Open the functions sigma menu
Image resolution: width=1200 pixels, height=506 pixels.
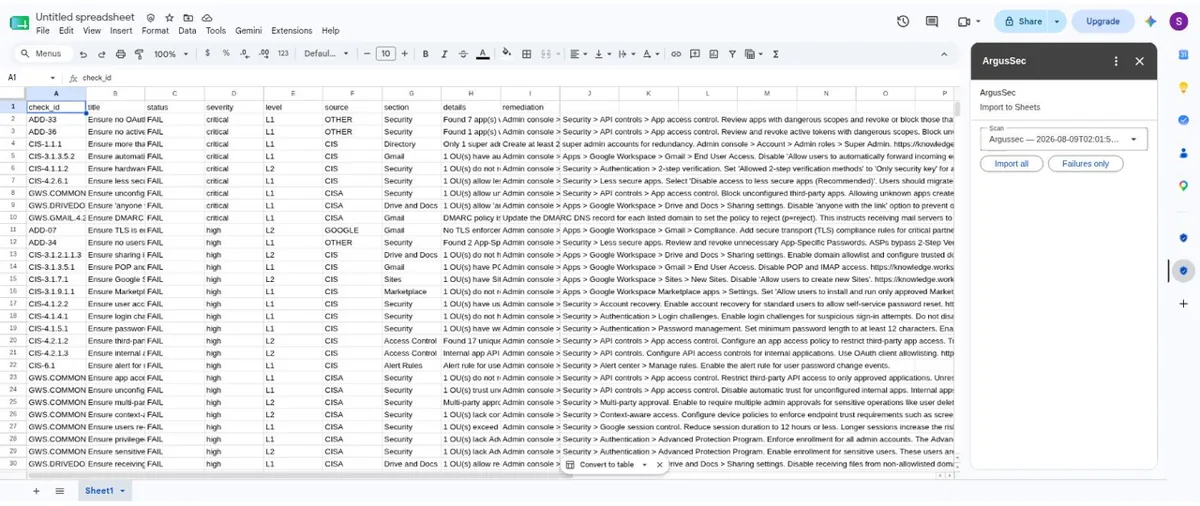pyautogui.click(x=776, y=54)
